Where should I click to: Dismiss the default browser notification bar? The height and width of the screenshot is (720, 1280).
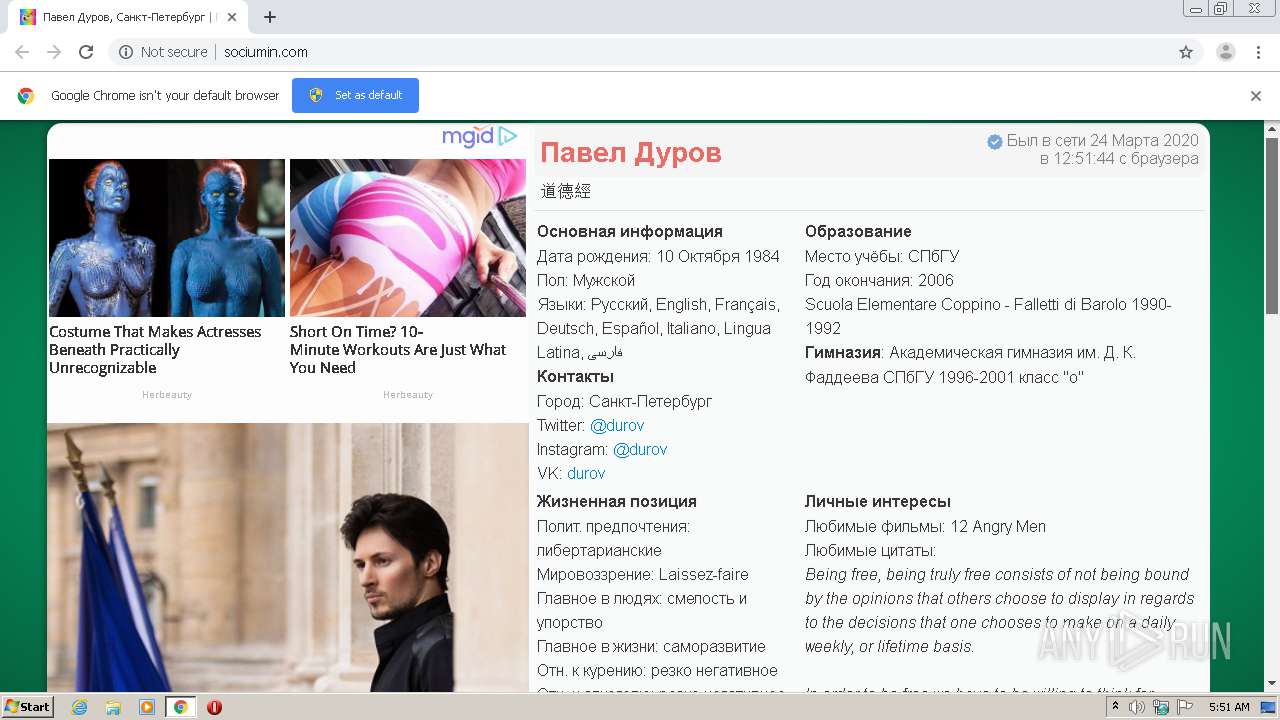pyautogui.click(x=1256, y=96)
